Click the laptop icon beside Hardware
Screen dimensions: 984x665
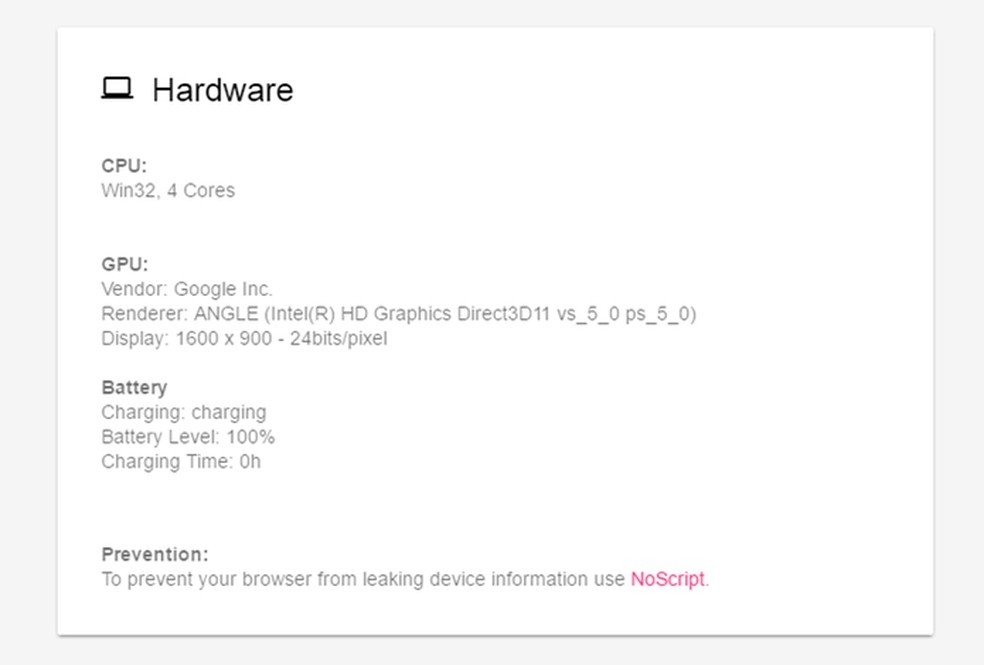click(117, 89)
